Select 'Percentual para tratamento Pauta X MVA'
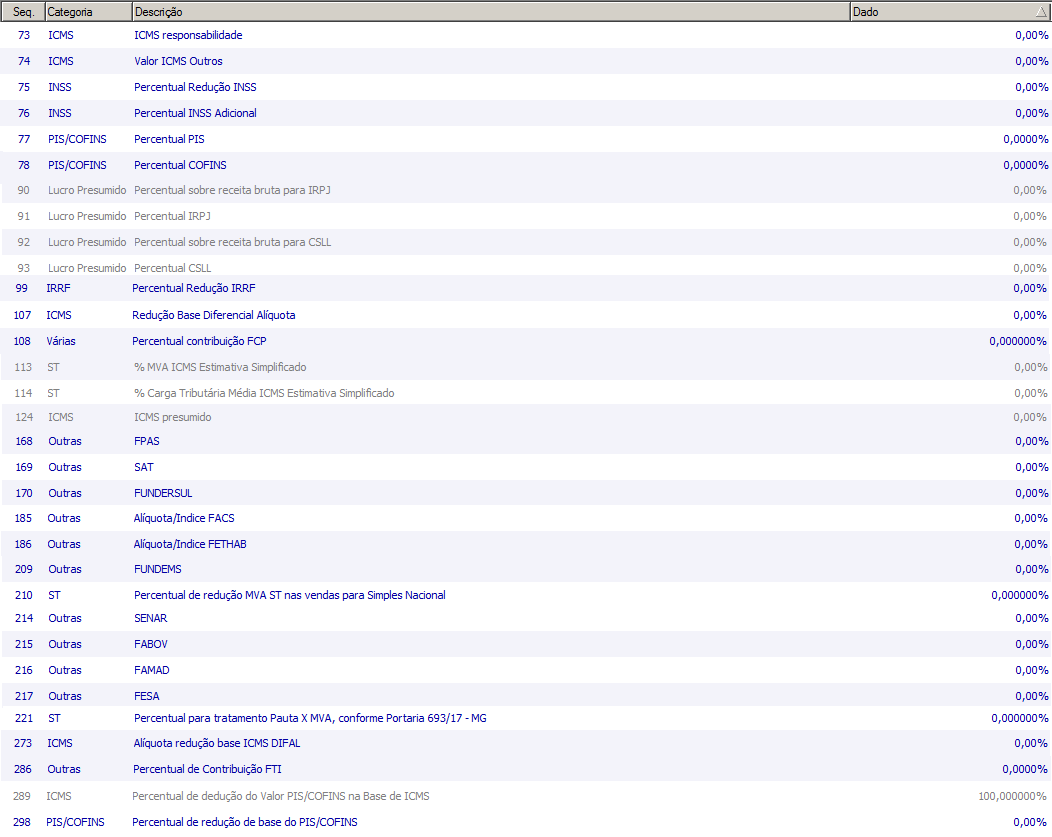 tap(526, 718)
